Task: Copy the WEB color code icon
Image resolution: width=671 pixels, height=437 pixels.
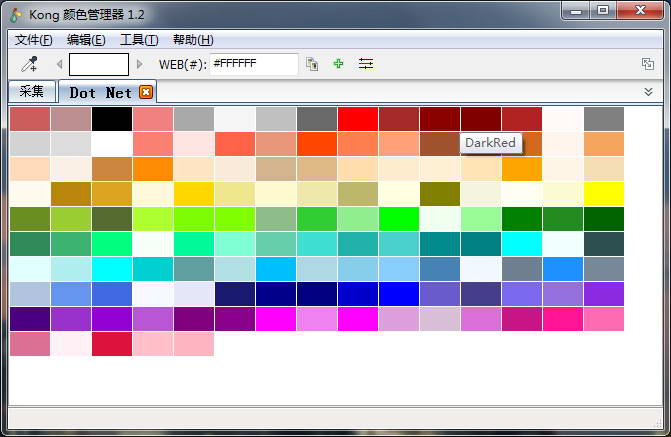Action: [312, 64]
